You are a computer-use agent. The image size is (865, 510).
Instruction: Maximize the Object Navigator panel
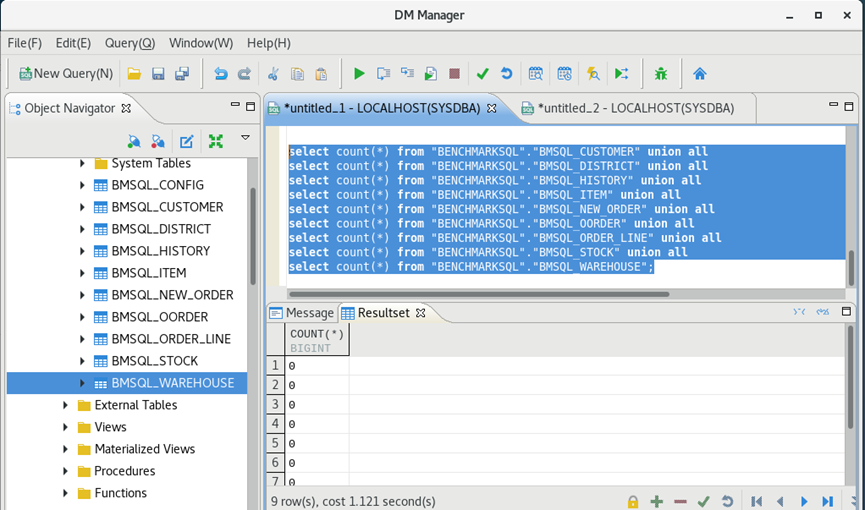click(250, 106)
